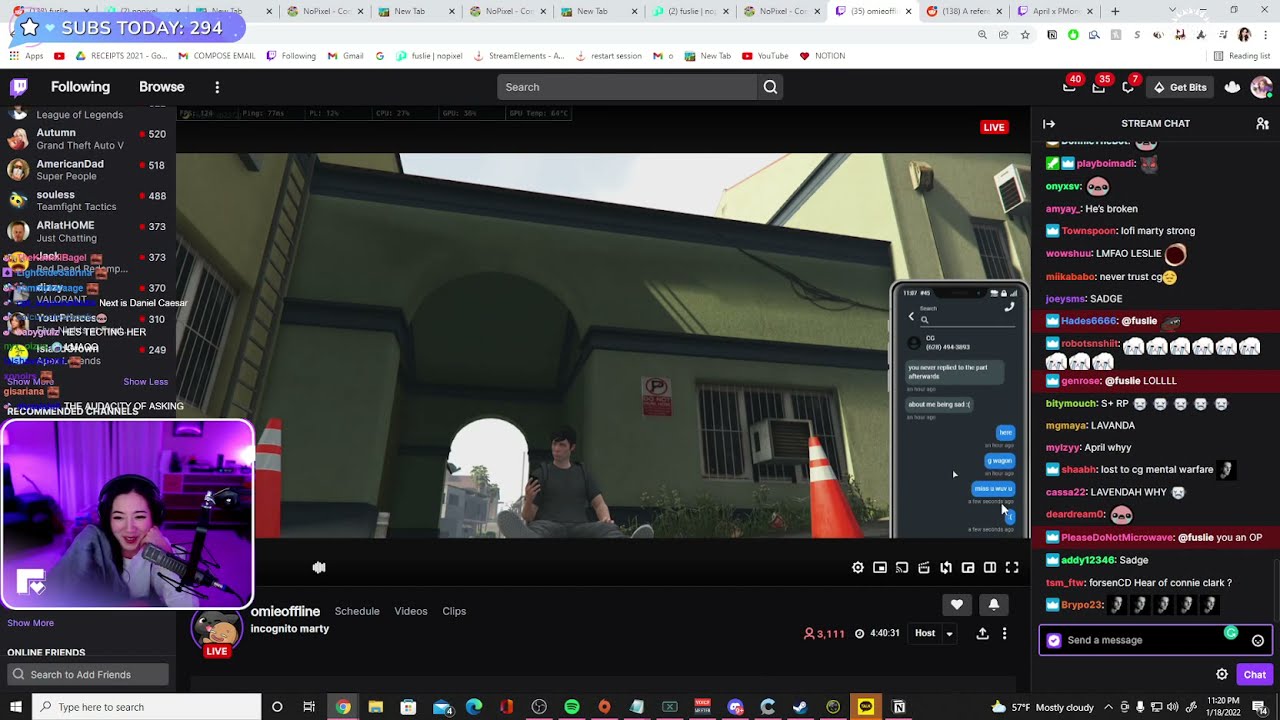The width and height of the screenshot is (1280, 720).
Task: Cast the stream to a device
Action: [x=902, y=568]
